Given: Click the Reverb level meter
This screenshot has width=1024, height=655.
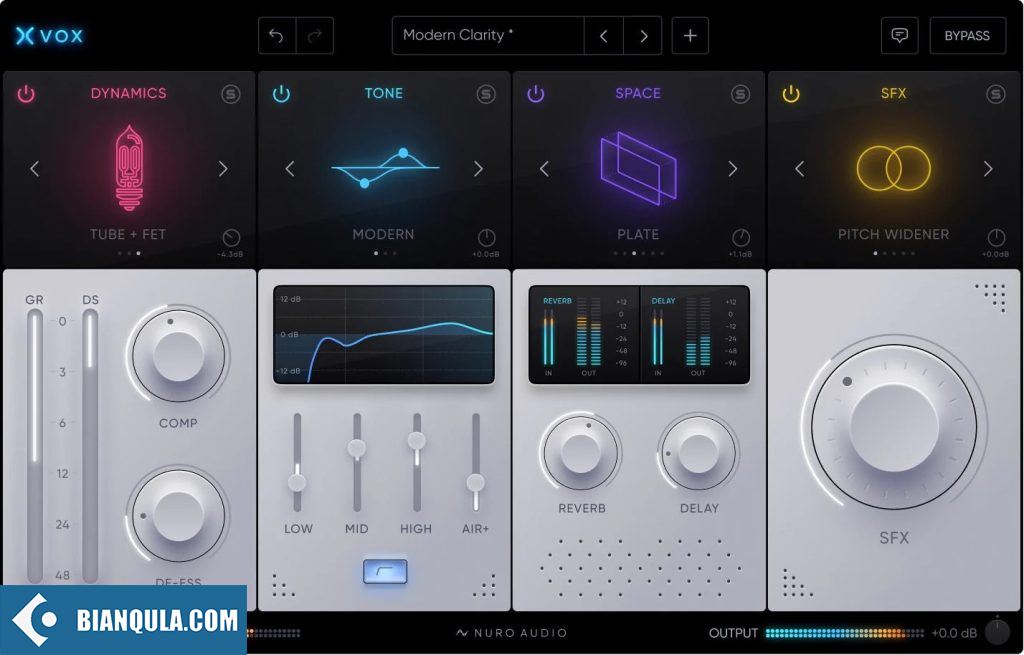Looking at the screenshot, I should [x=584, y=334].
